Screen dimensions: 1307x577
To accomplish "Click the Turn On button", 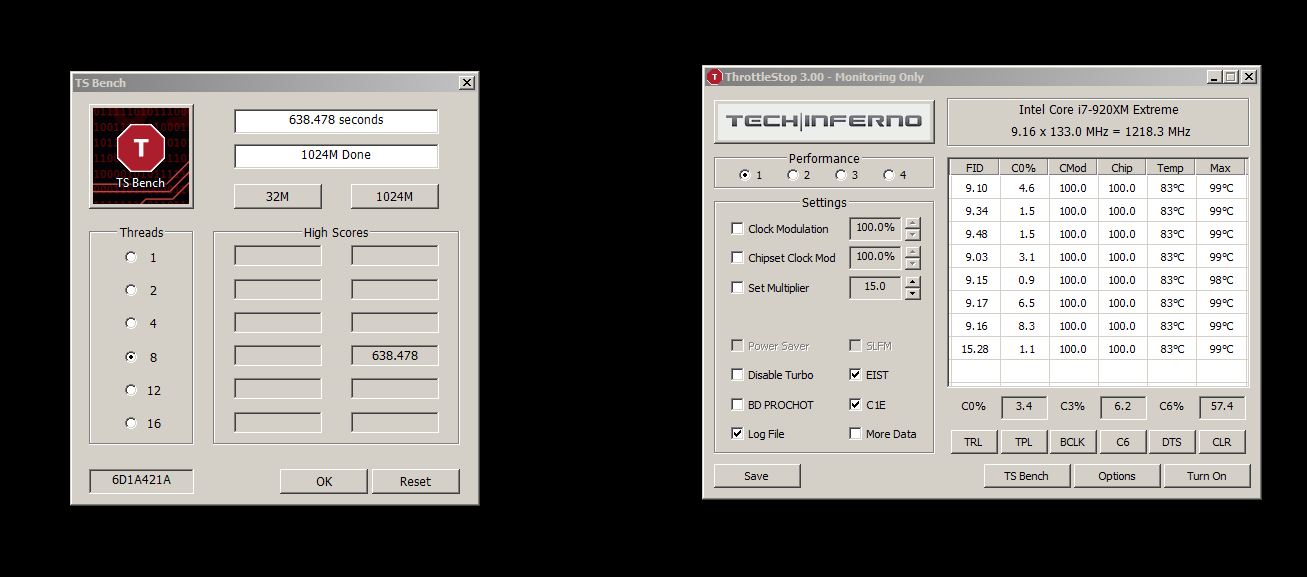I will [1207, 476].
